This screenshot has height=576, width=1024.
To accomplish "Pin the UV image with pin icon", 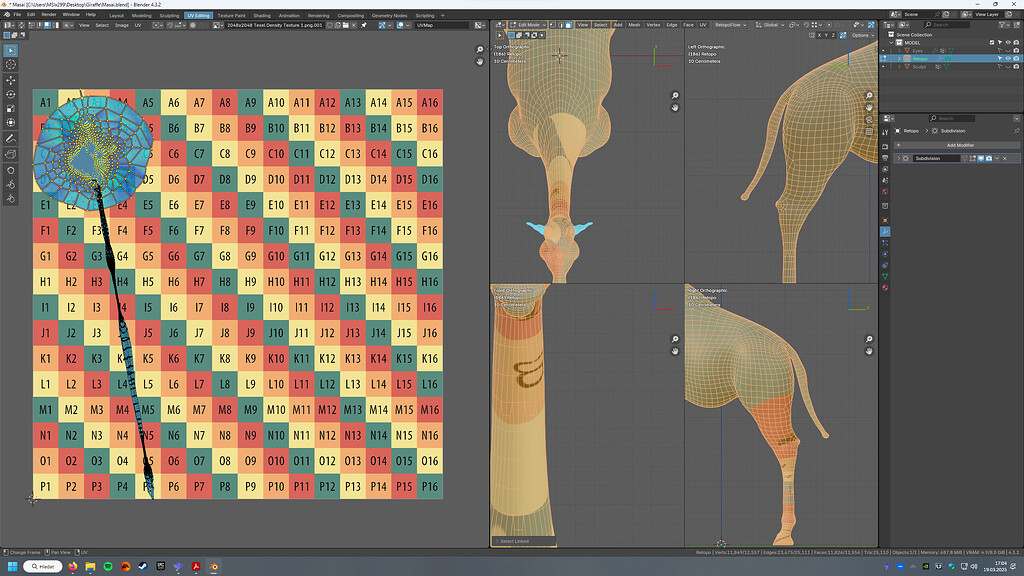I will coord(363,25).
